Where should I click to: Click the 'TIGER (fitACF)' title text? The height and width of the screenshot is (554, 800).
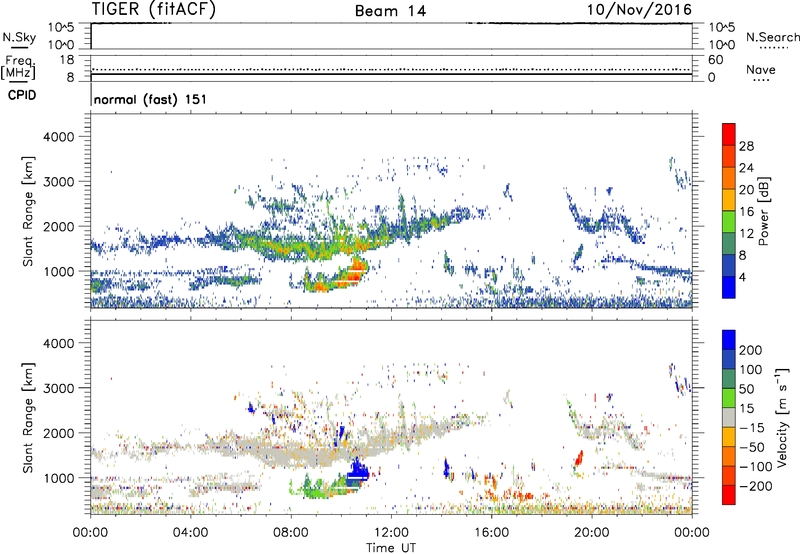click(154, 9)
